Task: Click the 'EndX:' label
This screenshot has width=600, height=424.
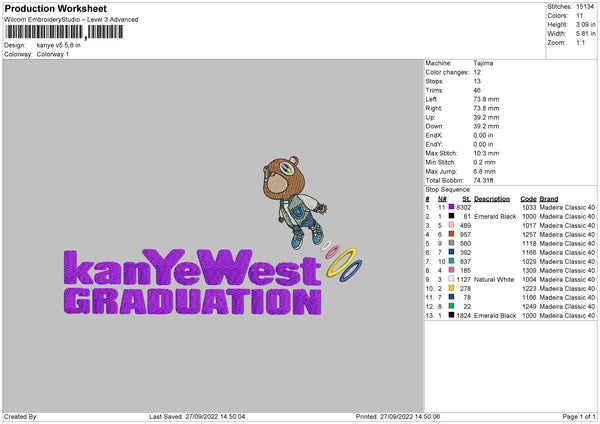Action: 434,135
